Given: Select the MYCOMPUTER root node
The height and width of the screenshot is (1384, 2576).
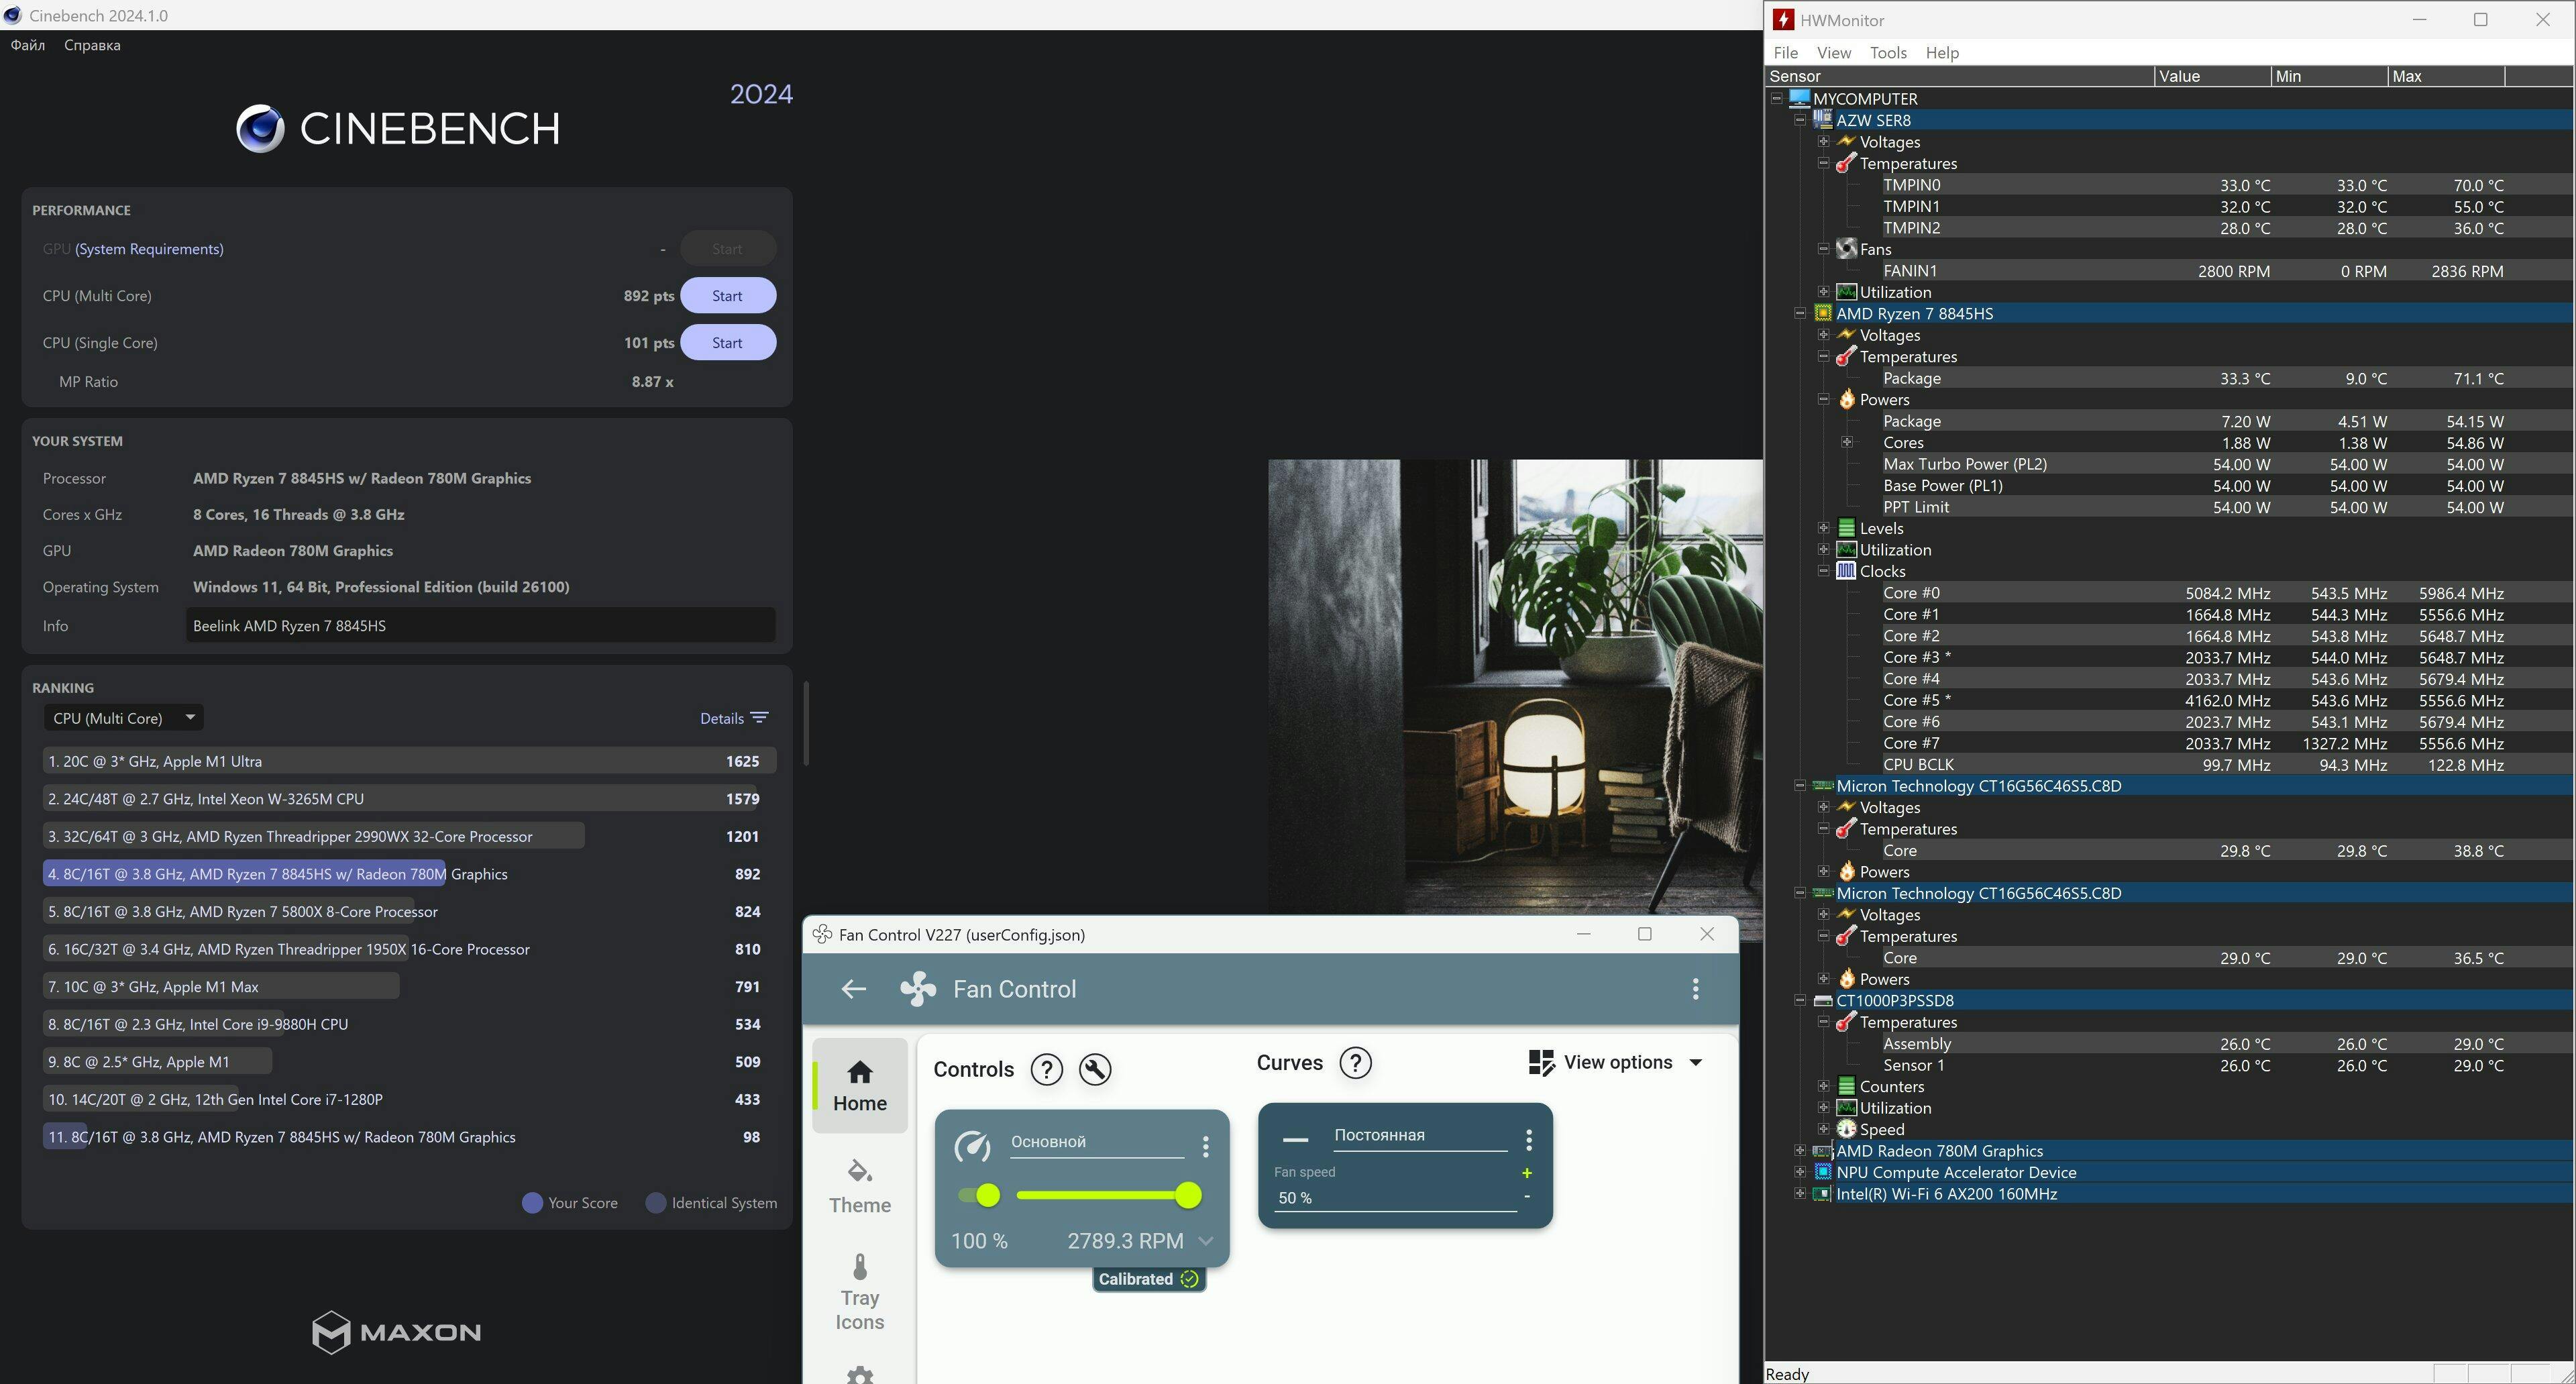Looking at the screenshot, I should pos(1865,99).
